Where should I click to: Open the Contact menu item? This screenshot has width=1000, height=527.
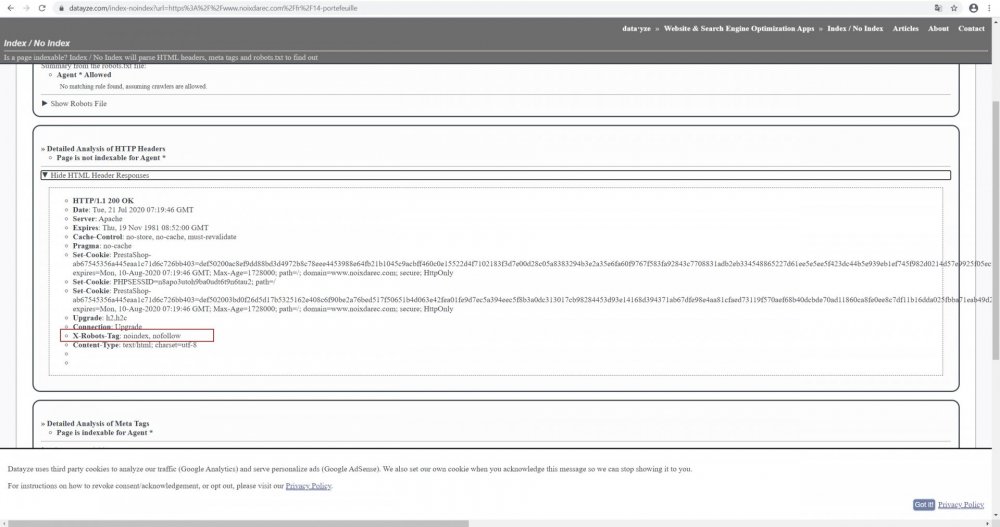(x=971, y=29)
